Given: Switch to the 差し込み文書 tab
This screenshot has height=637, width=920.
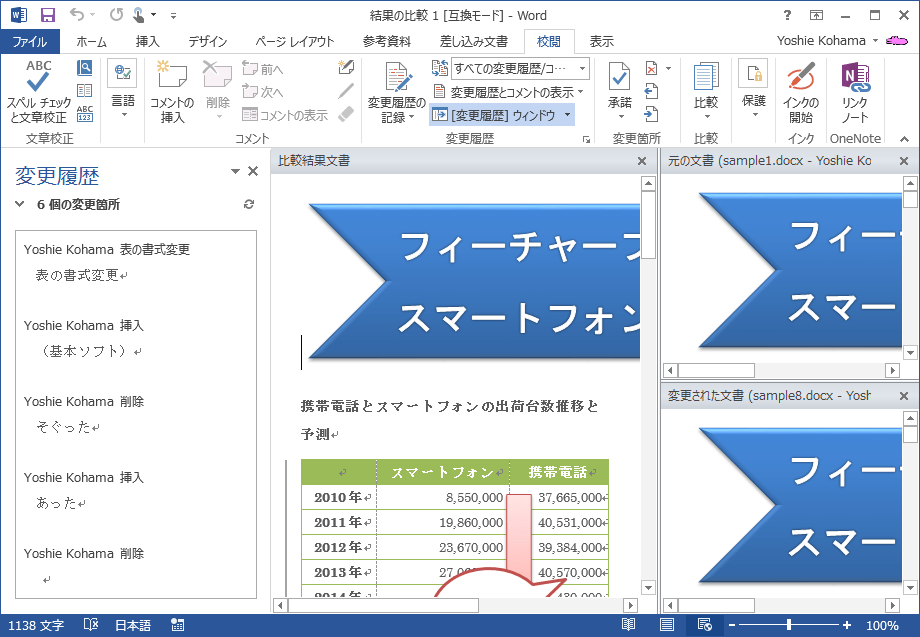Looking at the screenshot, I should pos(474,42).
